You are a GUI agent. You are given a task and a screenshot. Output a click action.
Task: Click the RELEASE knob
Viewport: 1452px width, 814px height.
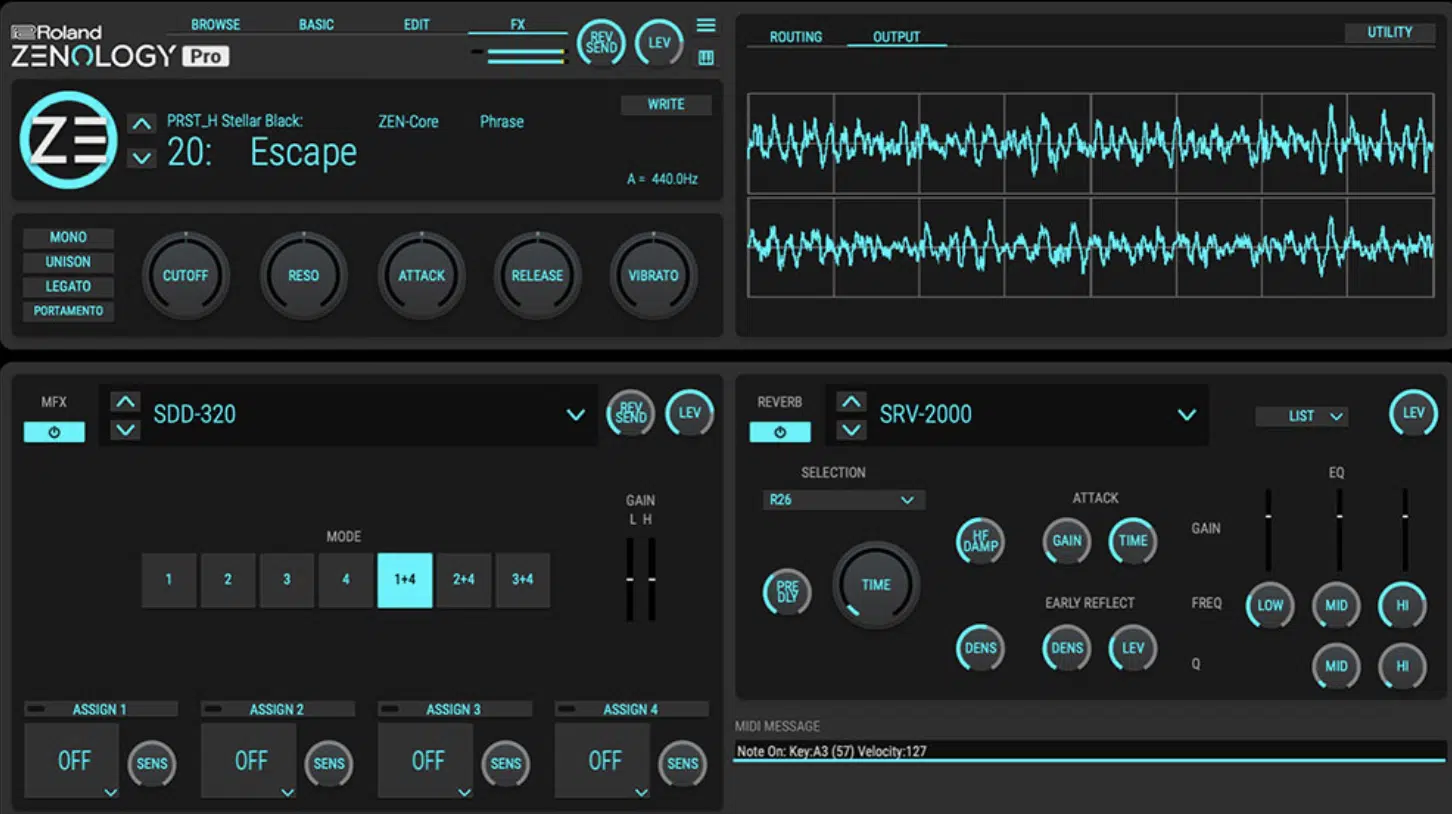pyautogui.click(x=538, y=276)
